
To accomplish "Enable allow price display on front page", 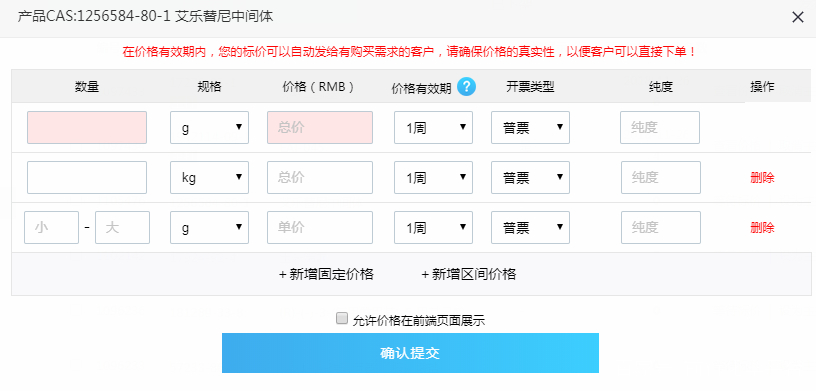I will [x=341, y=319].
